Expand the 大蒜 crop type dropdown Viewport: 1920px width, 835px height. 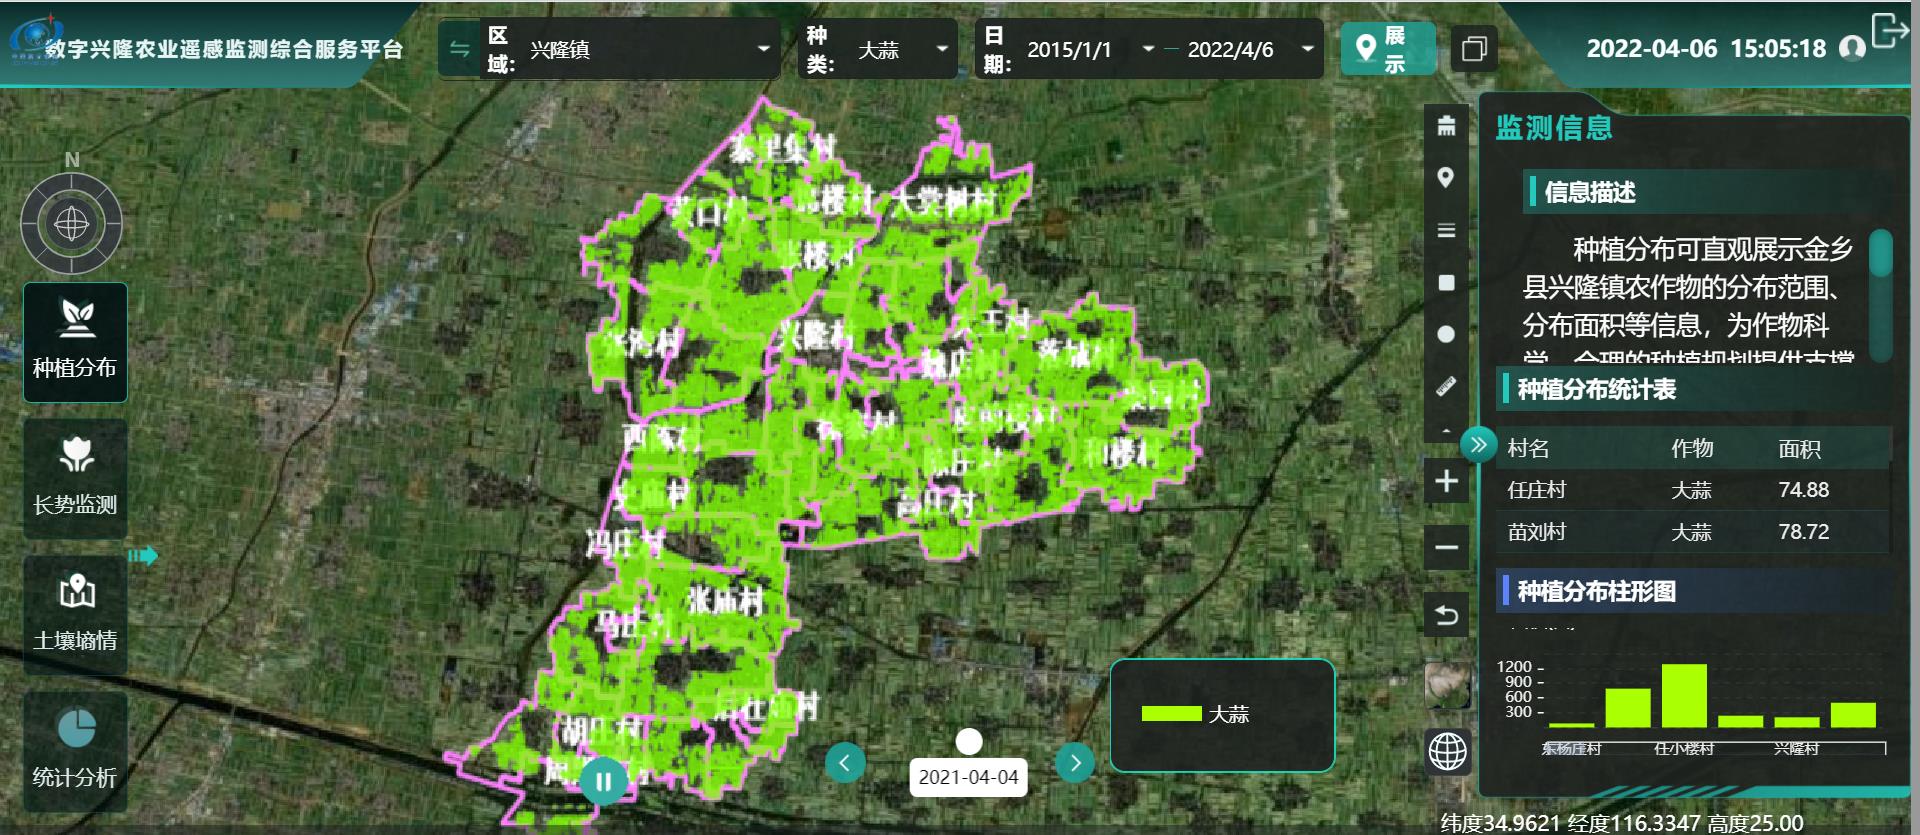tap(902, 49)
